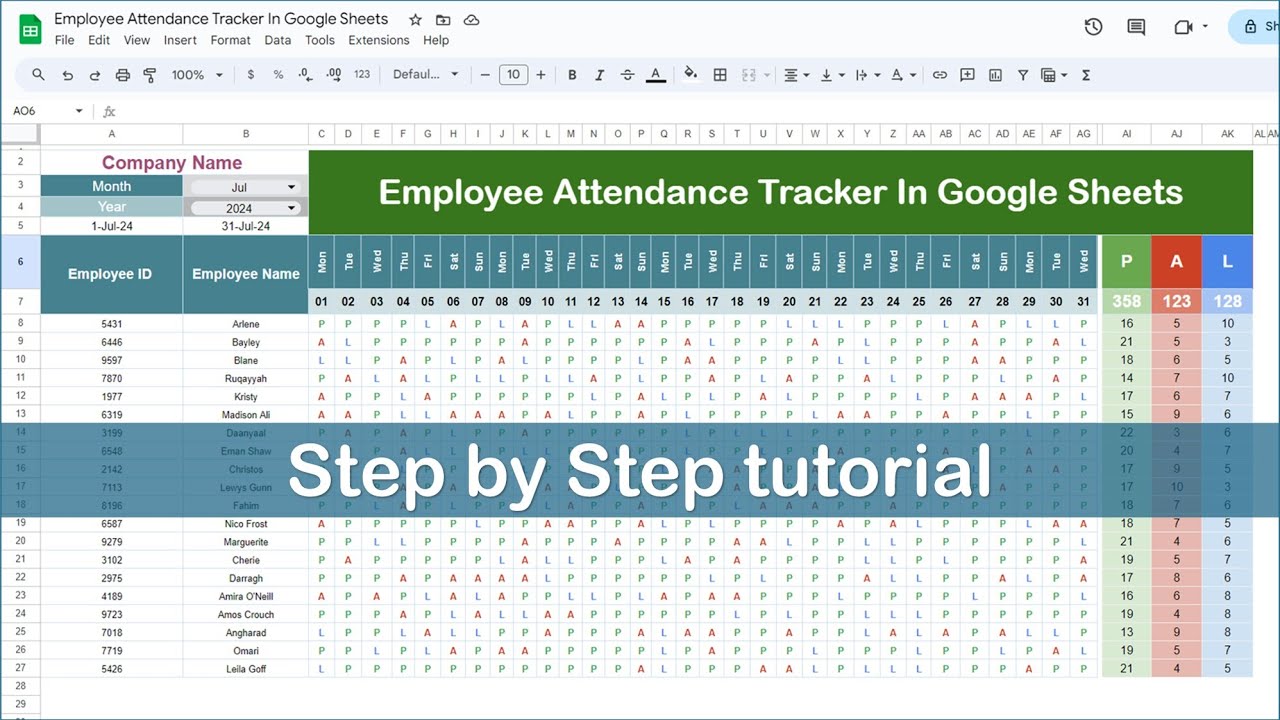
Task: Open version history clock icon
Action: tap(1093, 27)
